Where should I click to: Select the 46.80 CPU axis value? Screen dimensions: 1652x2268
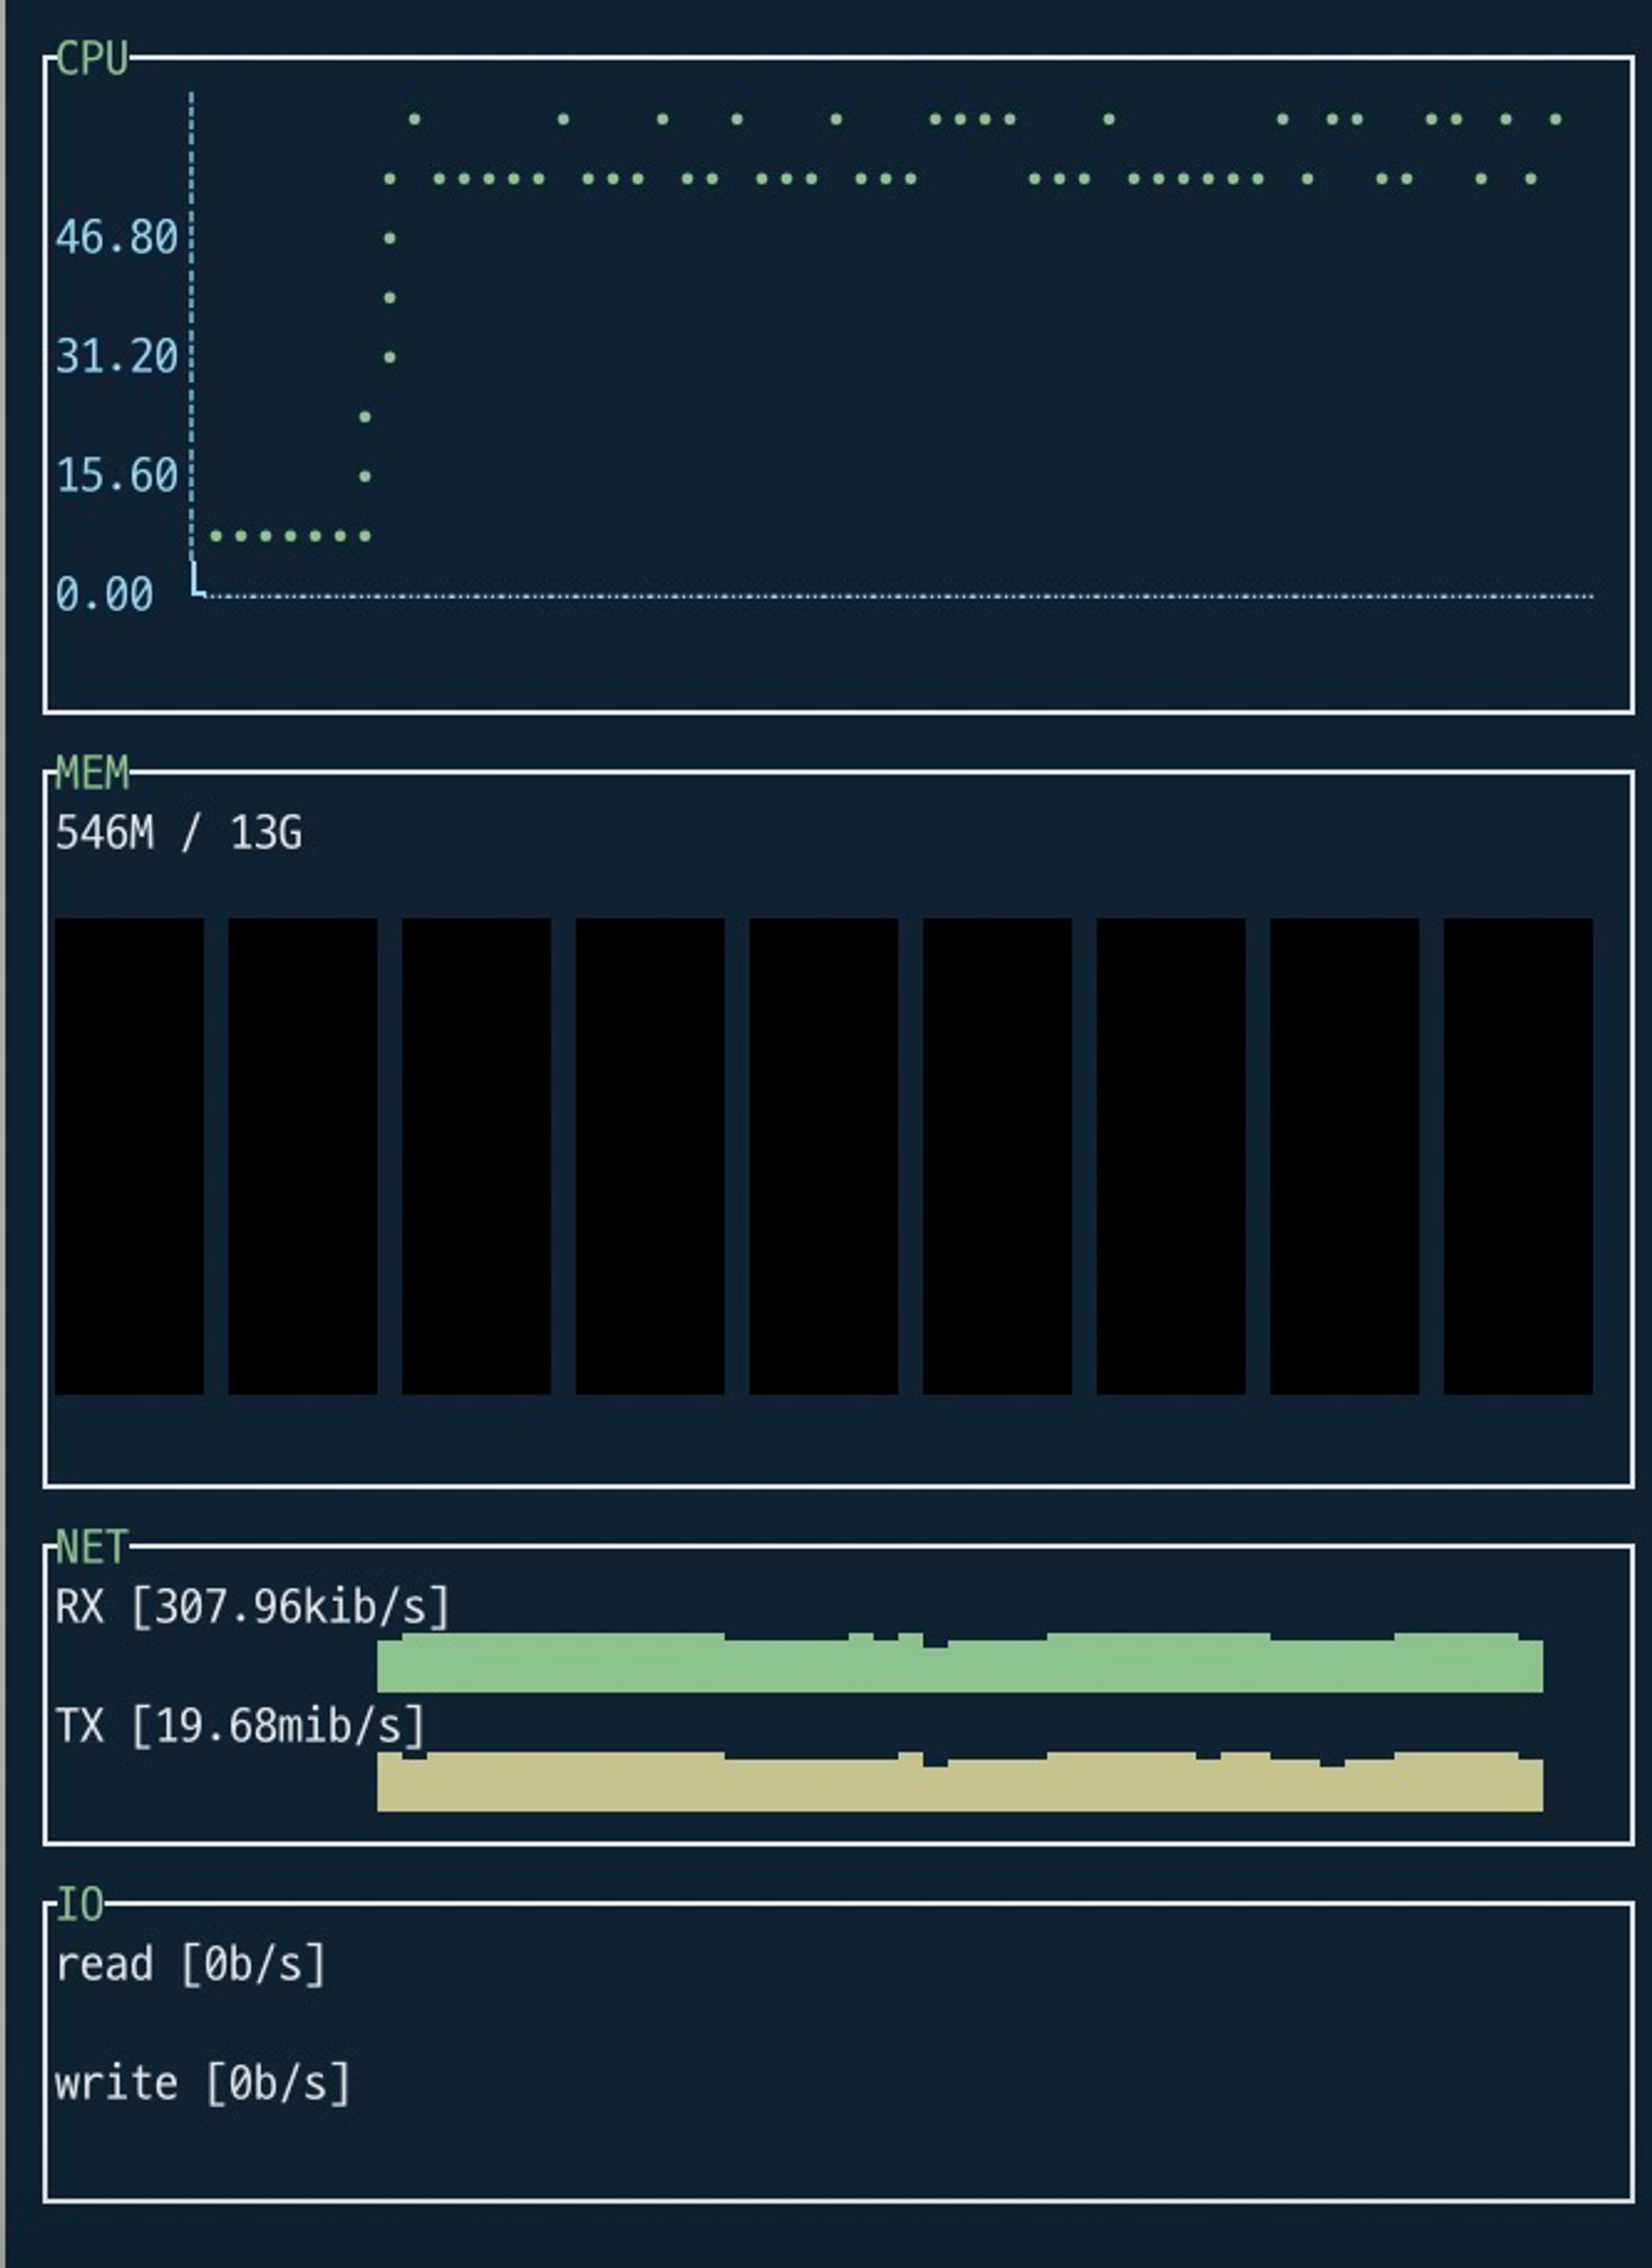[x=116, y=238]
